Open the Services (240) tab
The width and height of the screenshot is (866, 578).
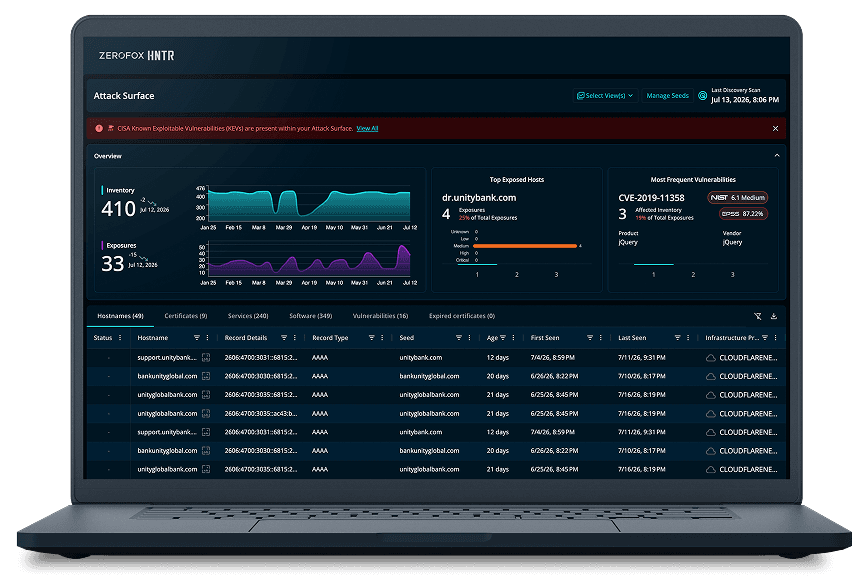point(248,316)
